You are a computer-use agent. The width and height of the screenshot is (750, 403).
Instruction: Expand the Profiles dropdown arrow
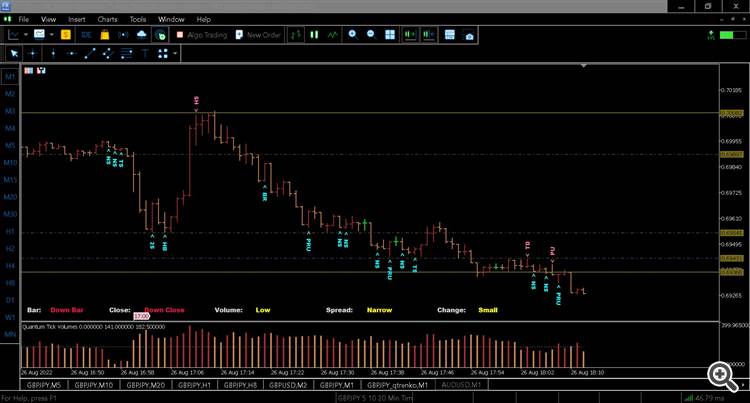pyautogui.click(x=52, y=35)
